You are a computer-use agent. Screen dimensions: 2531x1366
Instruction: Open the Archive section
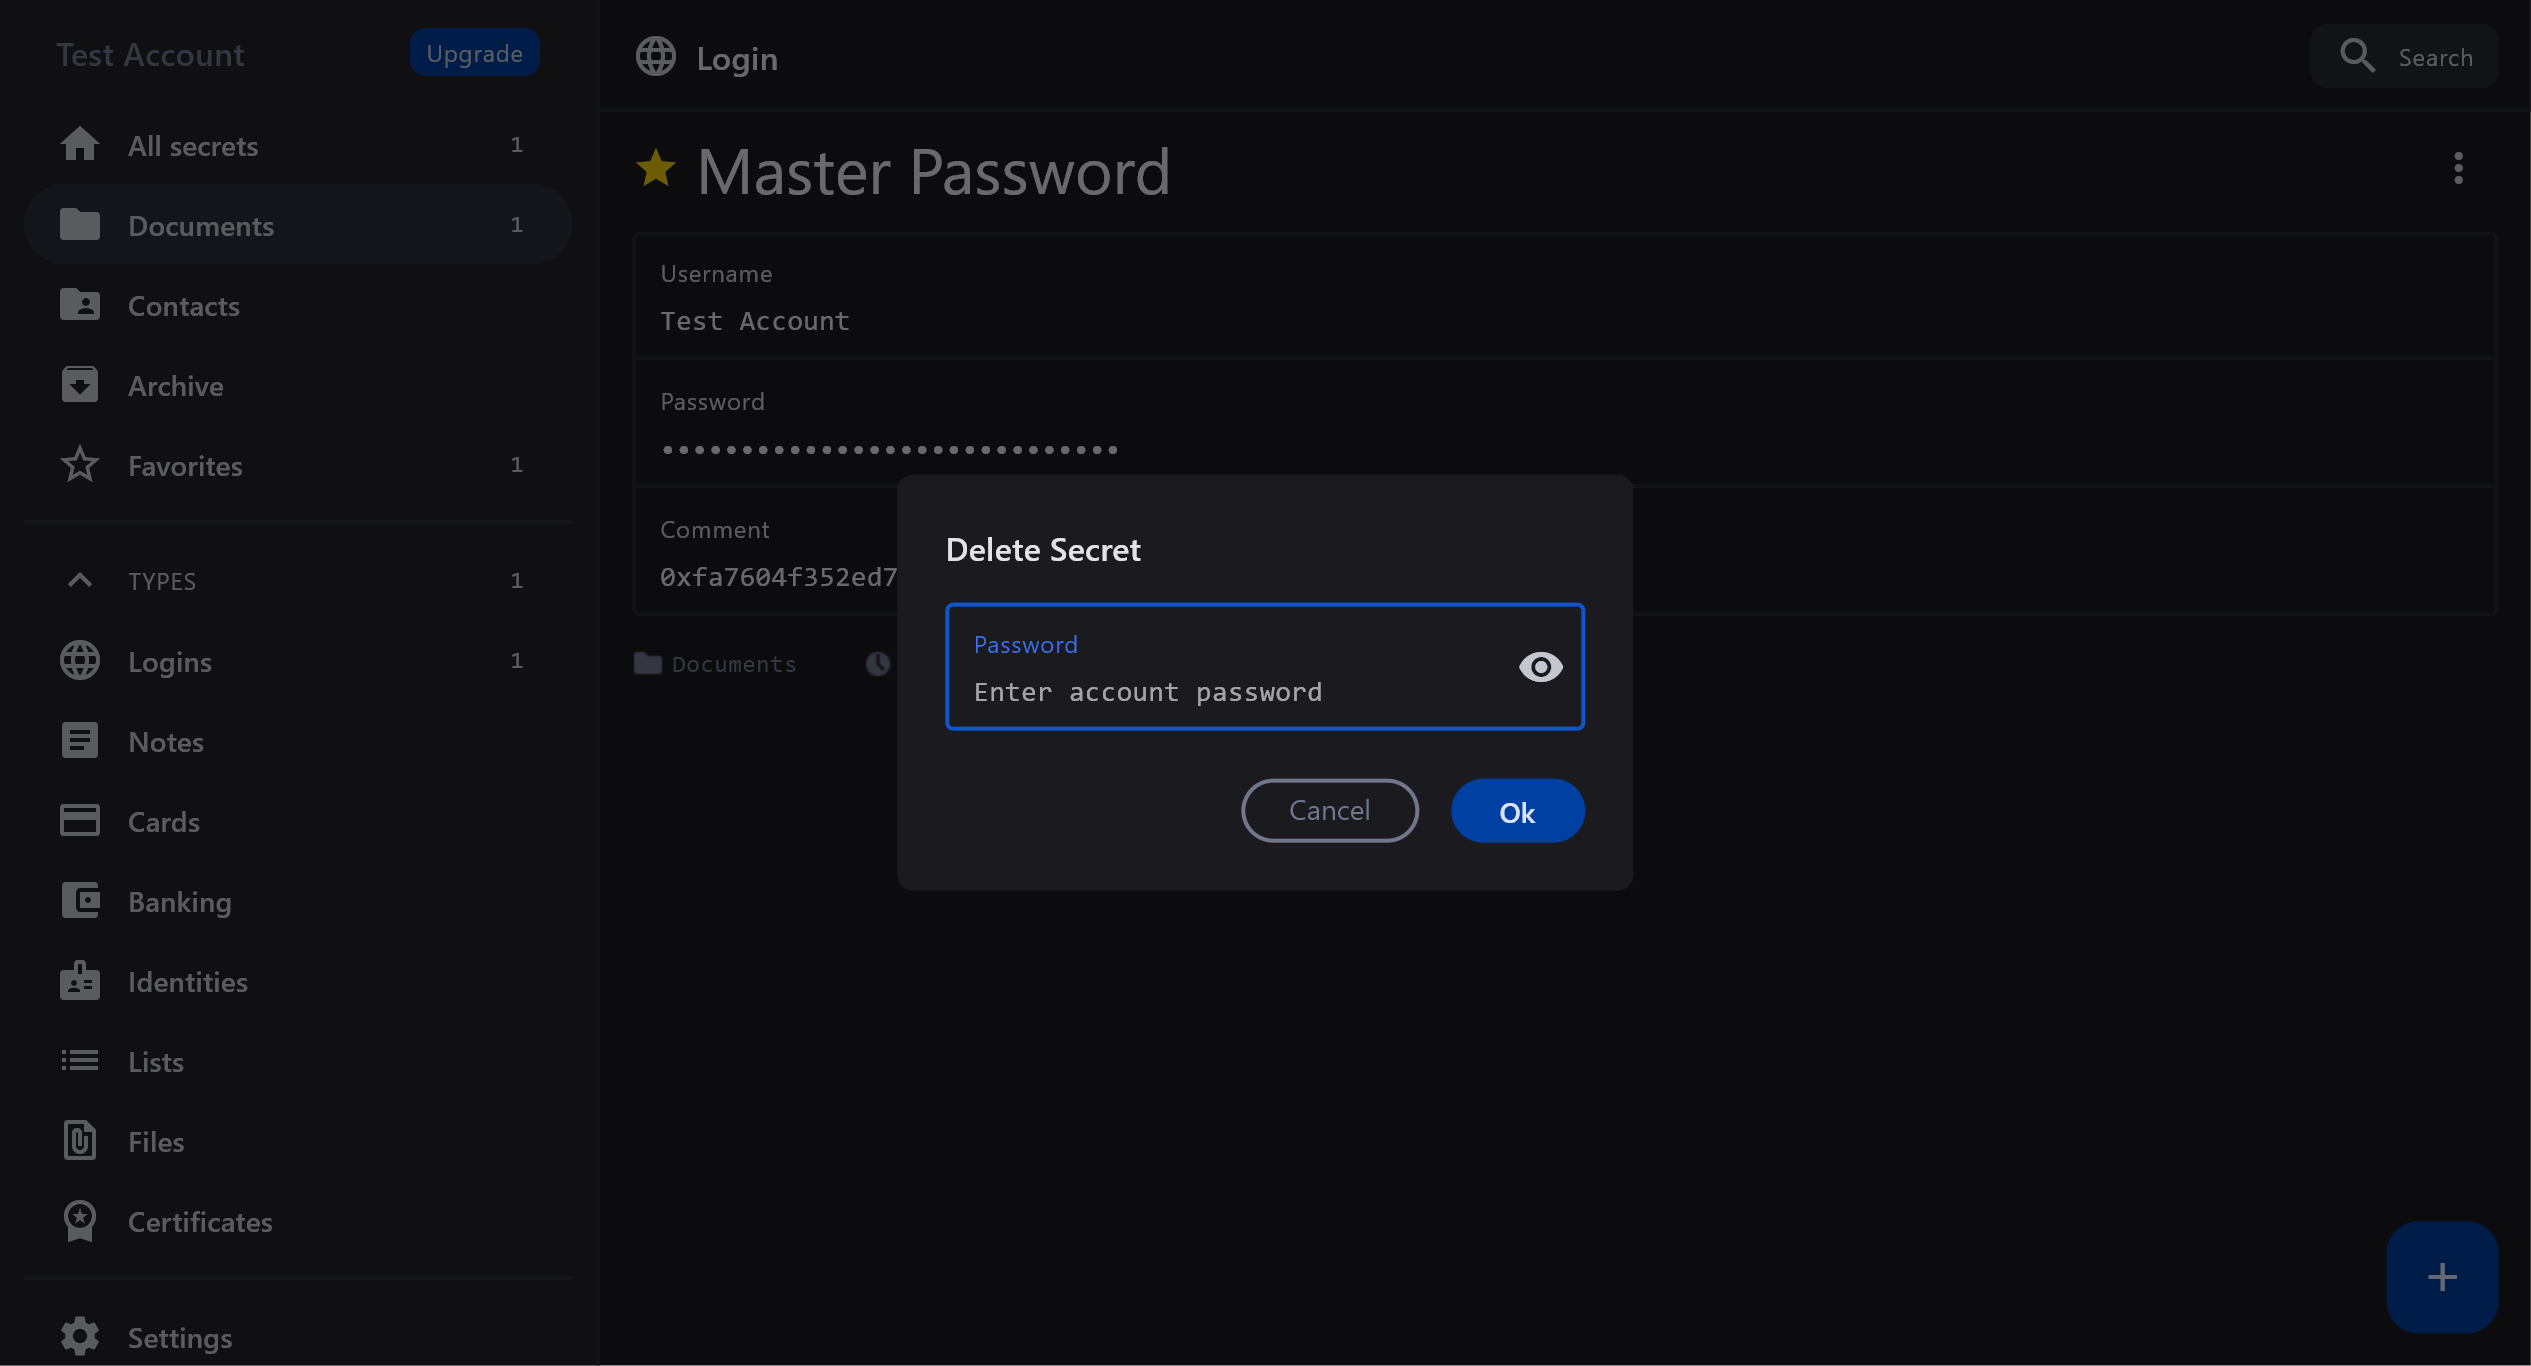175,386
